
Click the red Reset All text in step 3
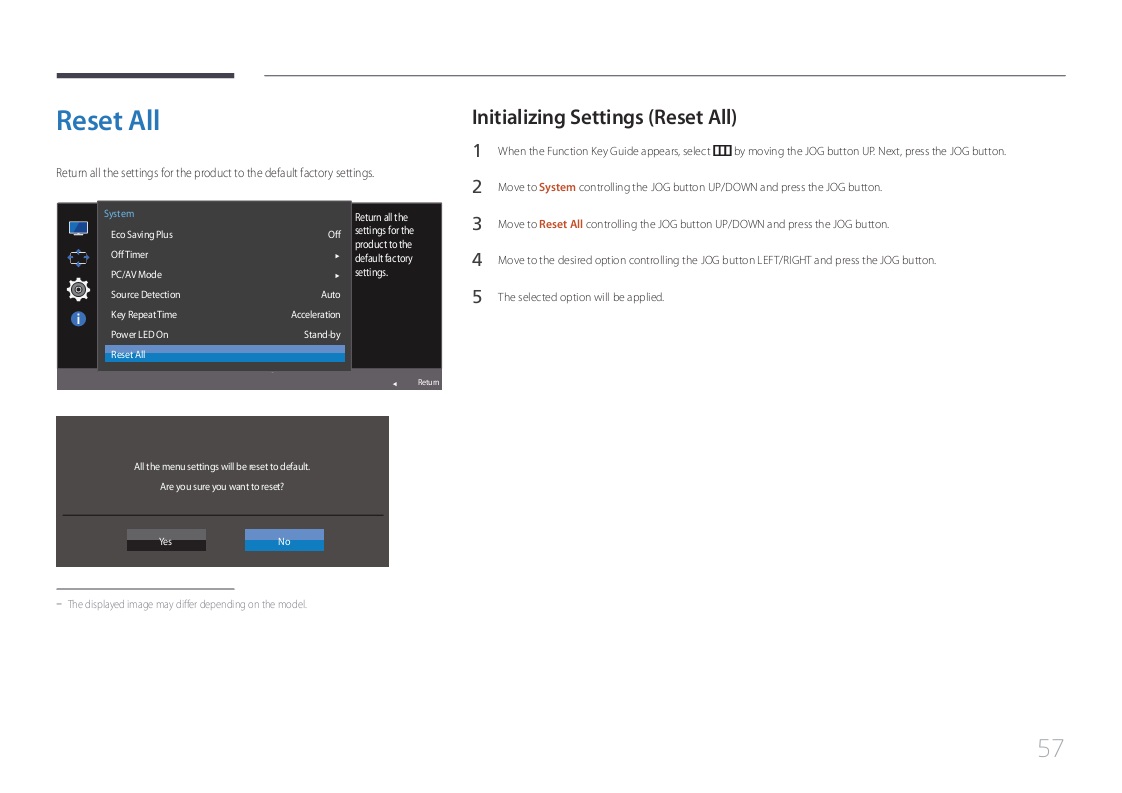[560, 225]
